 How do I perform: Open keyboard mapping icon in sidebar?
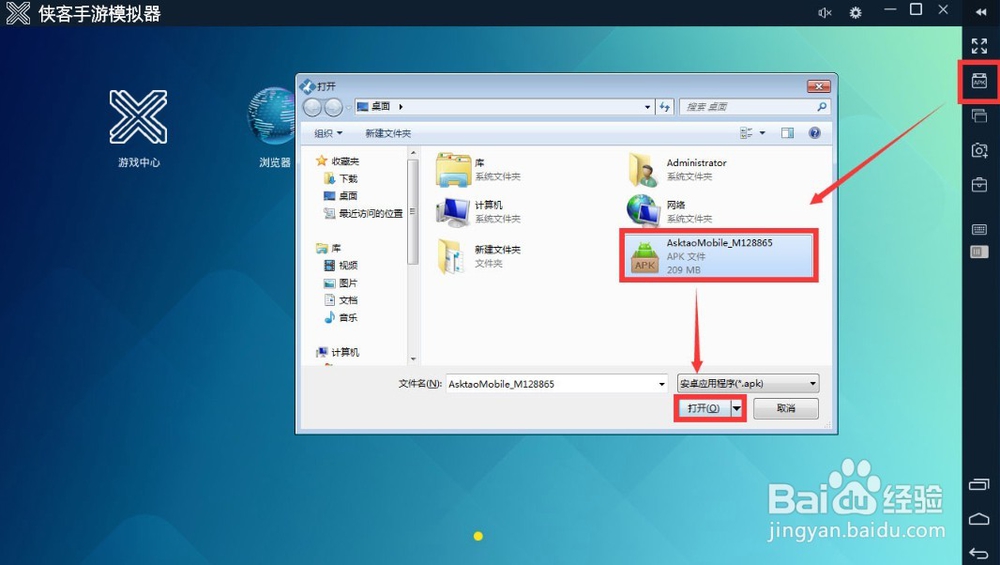[x=979, y=230]
